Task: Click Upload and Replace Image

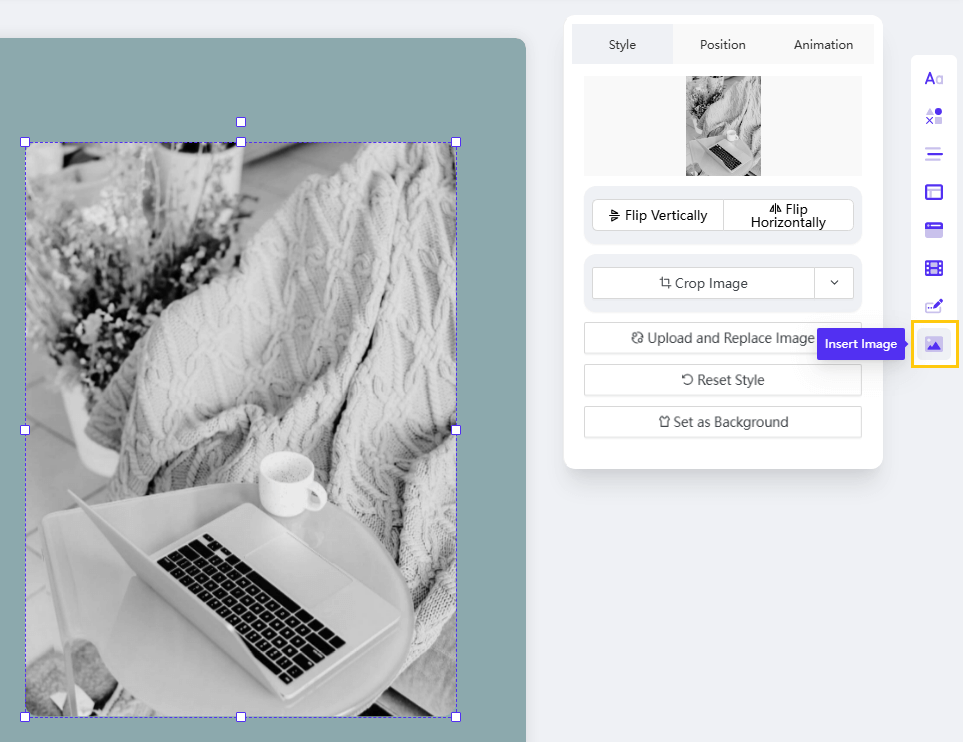Action: pos(722,338)
